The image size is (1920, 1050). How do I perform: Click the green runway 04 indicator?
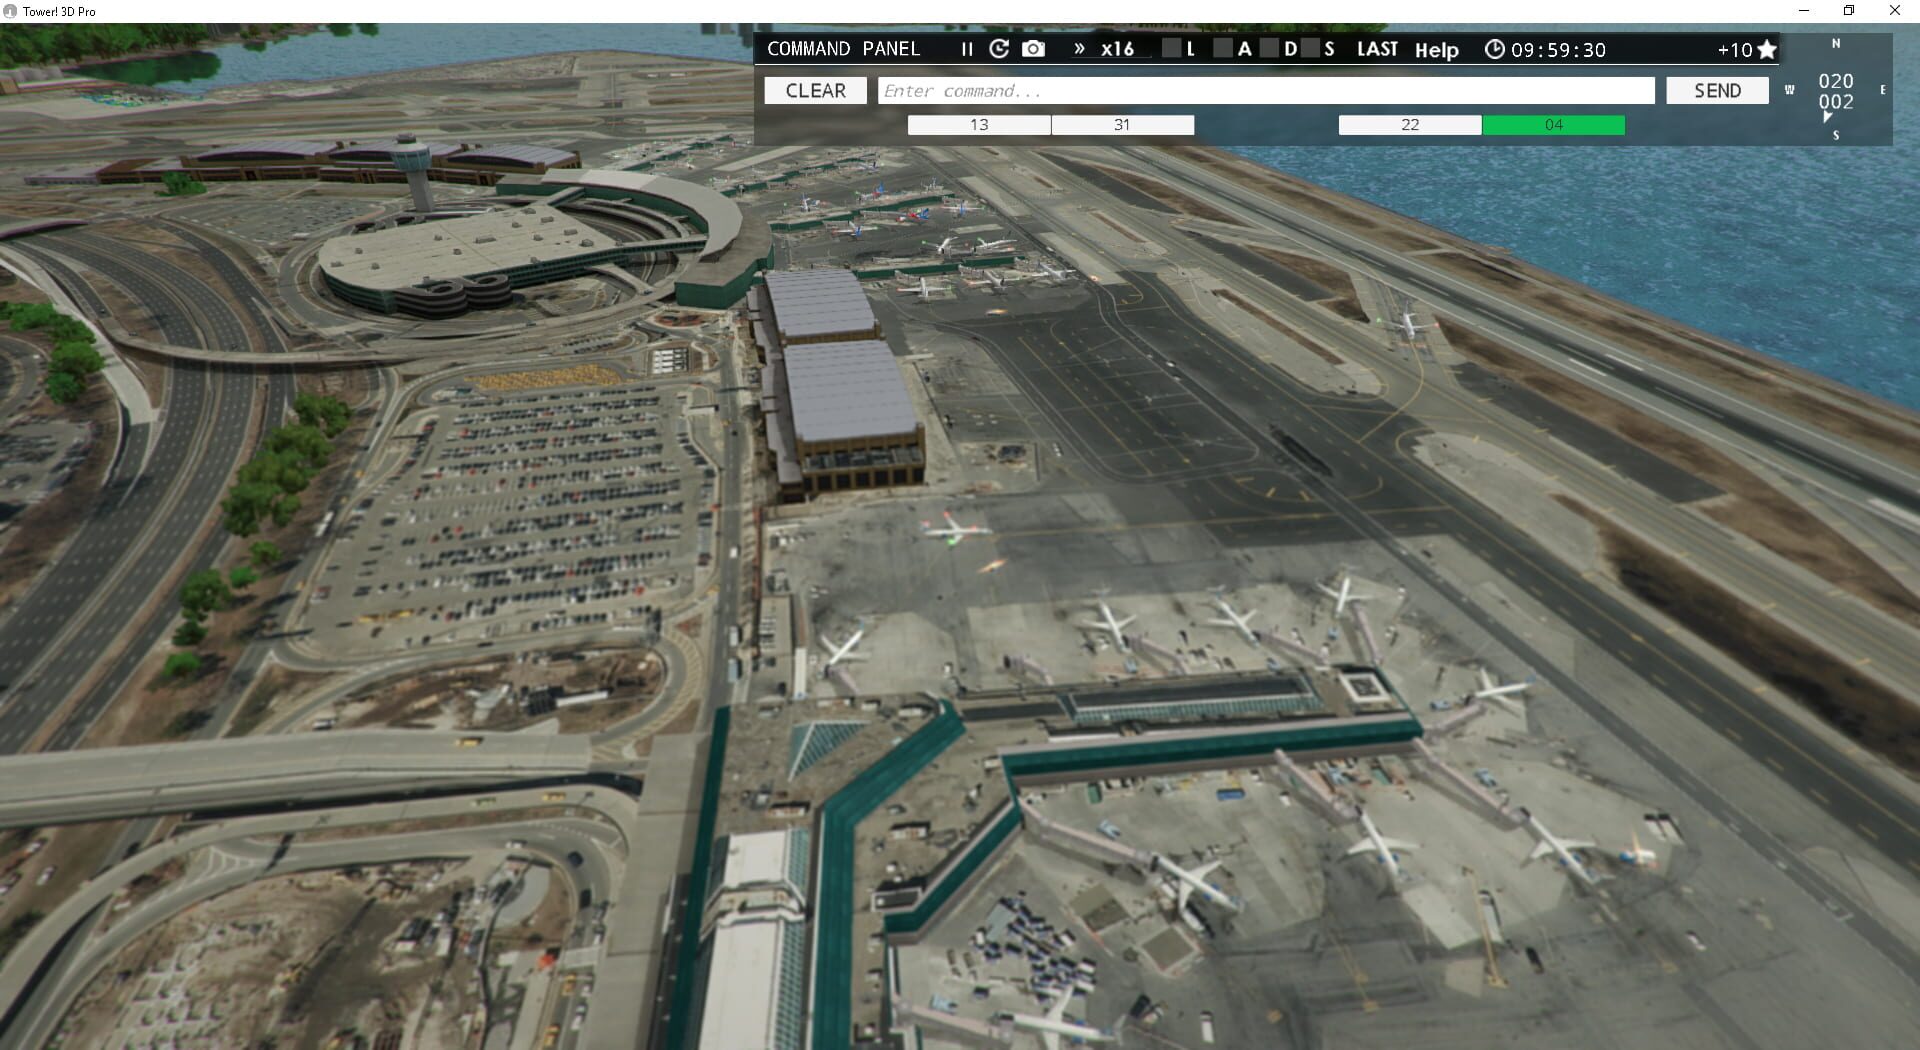pyautogui.click(x=1555, y=125)
